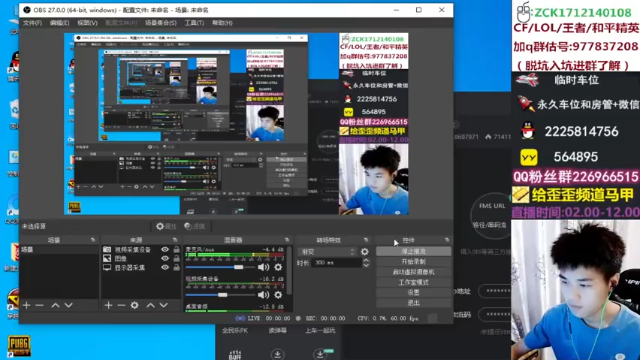Image resolution: width=640 pixels, height=360 pixels.
Task: Click 停止推流 to stop streaming
Action: (413, 252)
